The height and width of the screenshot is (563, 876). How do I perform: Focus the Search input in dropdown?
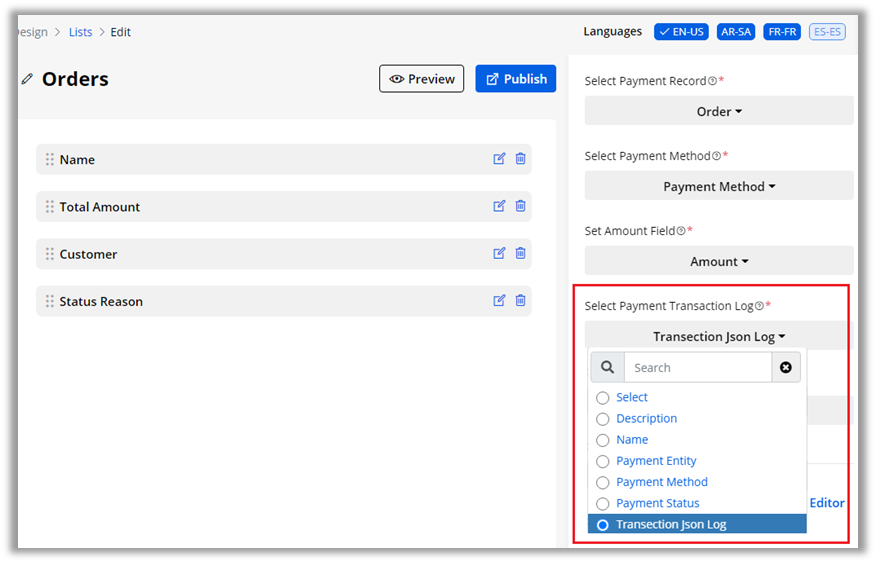698,368
